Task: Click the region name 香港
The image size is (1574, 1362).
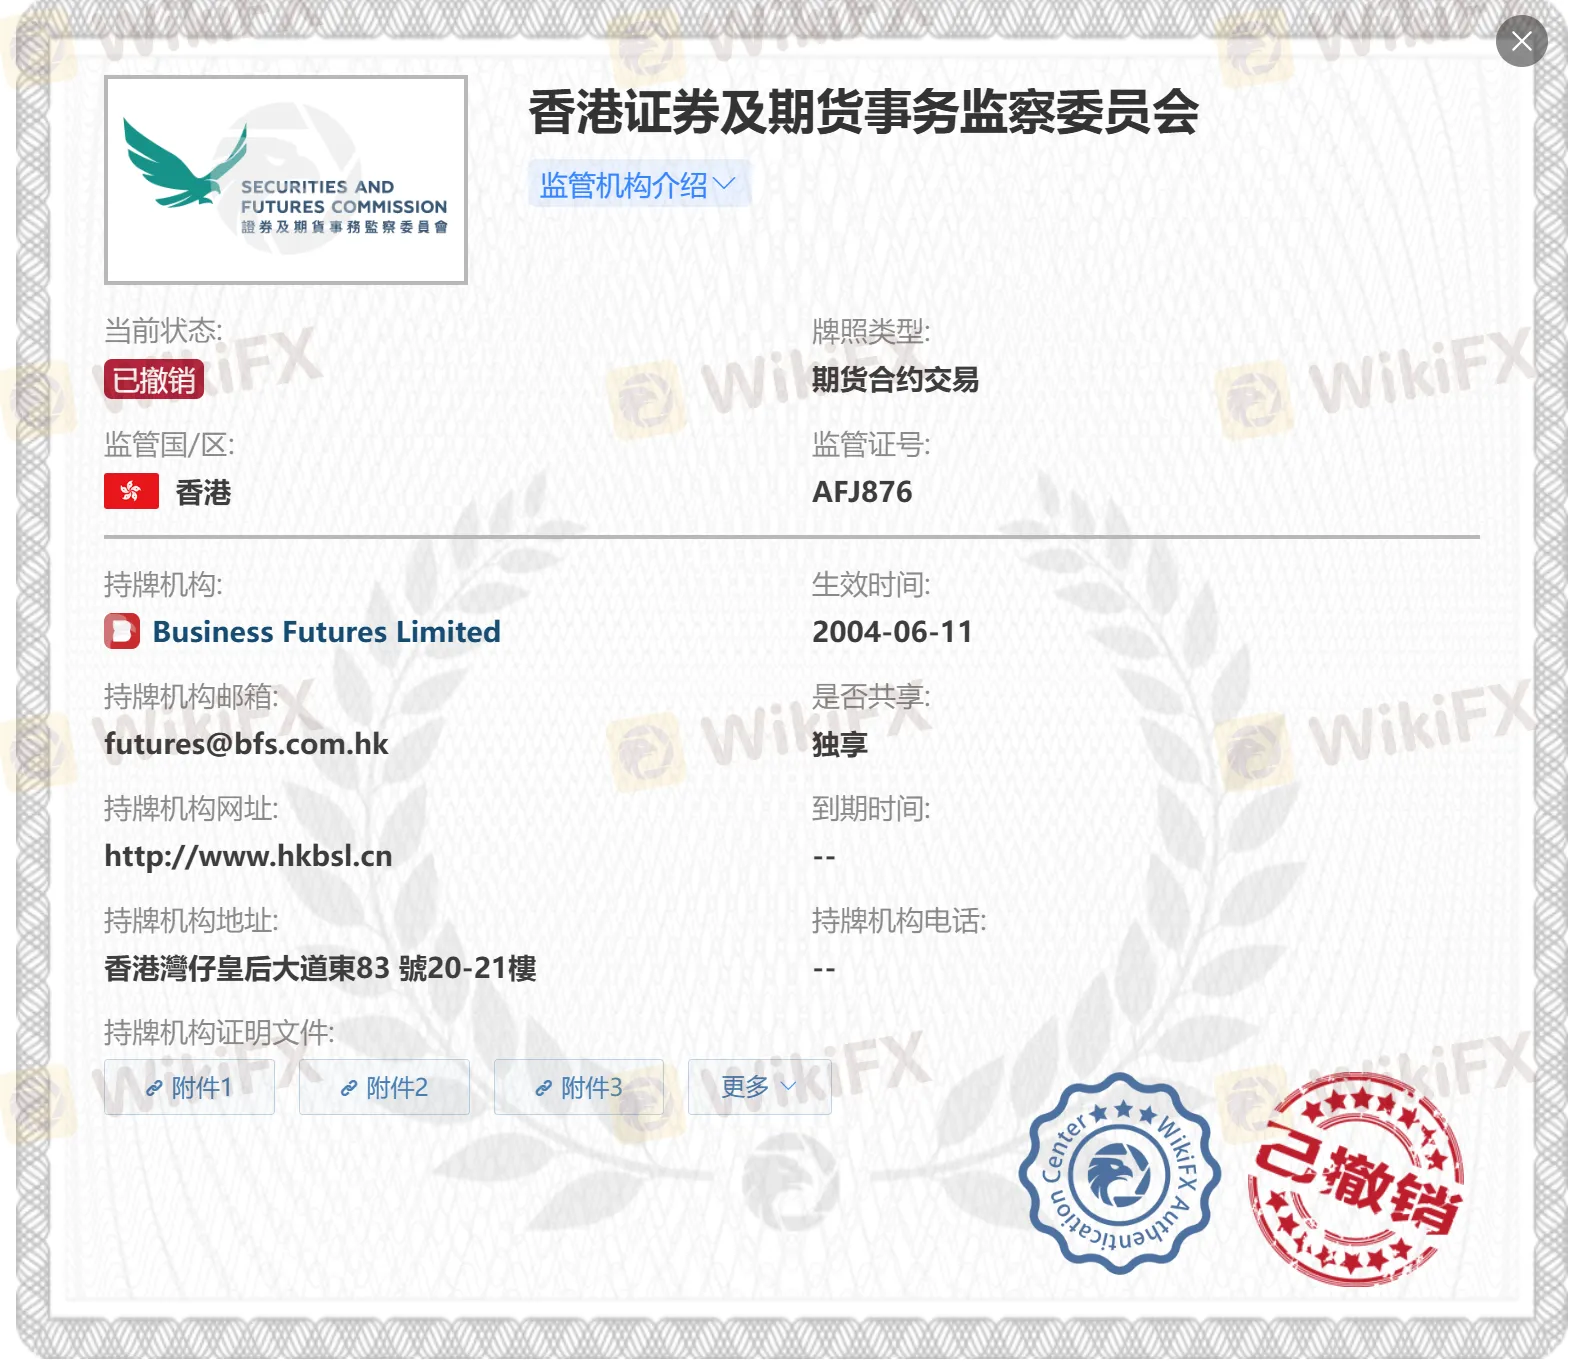Action: 203,492
